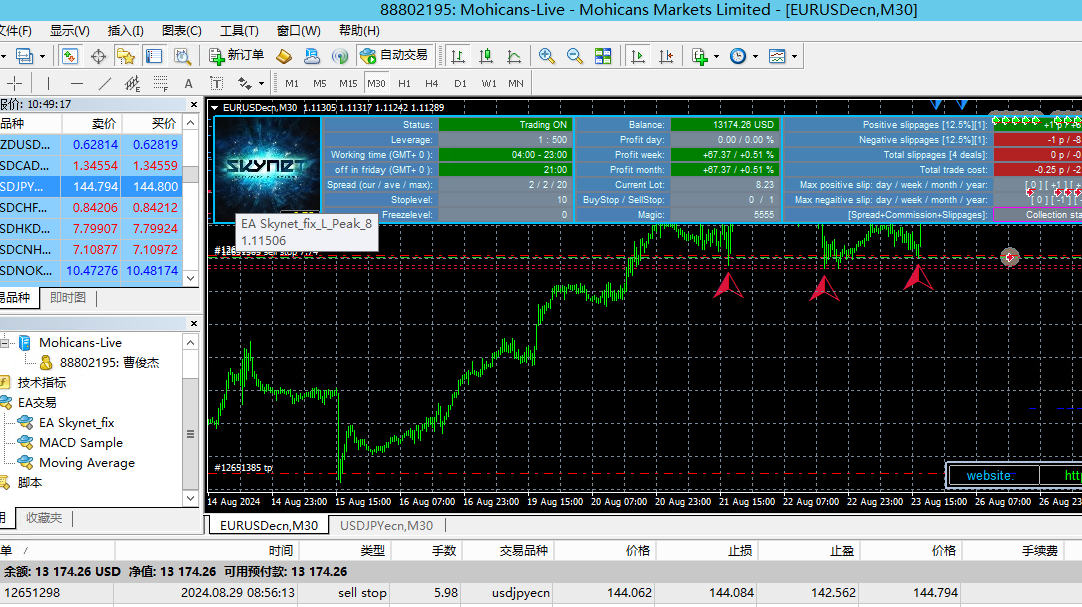Switch to H4 timeframe
1082x607 pixels.
point(432,83)
